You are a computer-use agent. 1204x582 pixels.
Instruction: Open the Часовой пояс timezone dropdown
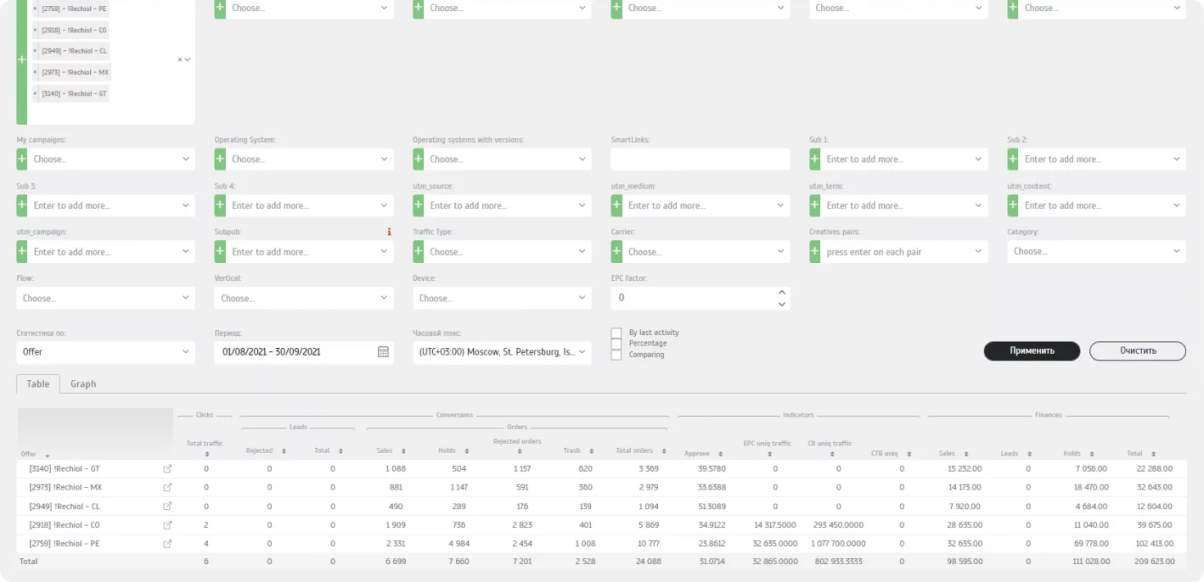coord(501,352)
